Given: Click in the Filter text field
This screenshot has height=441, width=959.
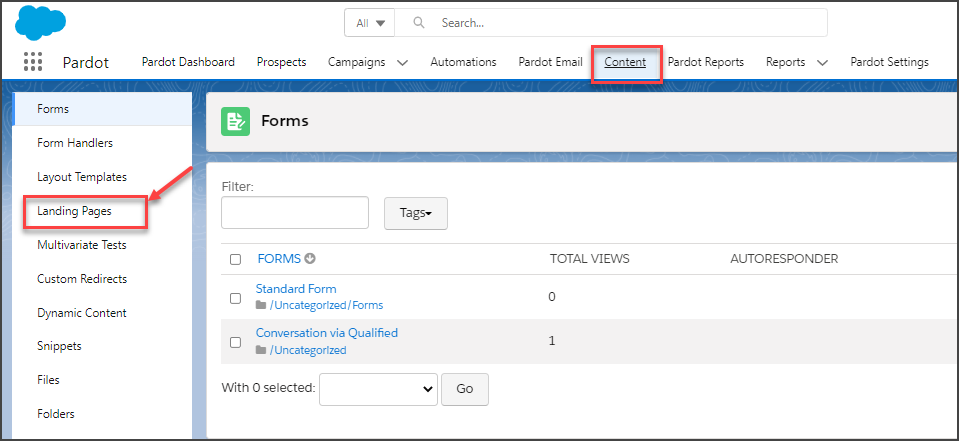Looking at the screenshot, I should 295,213.
